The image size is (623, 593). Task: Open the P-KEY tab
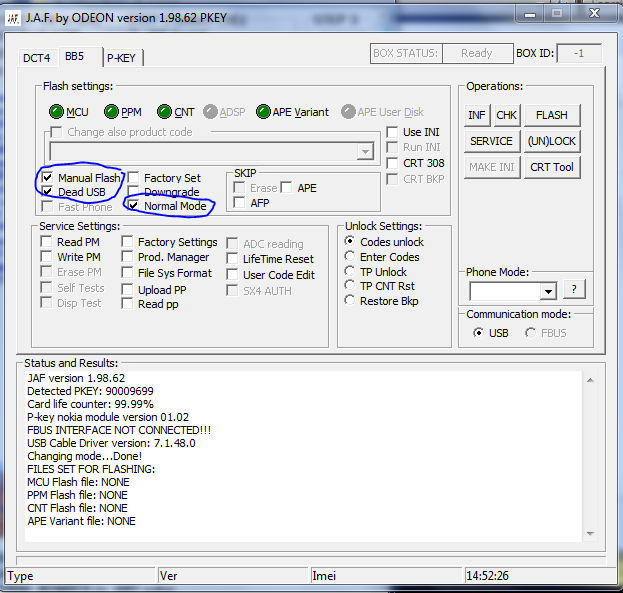coord(122,58)
